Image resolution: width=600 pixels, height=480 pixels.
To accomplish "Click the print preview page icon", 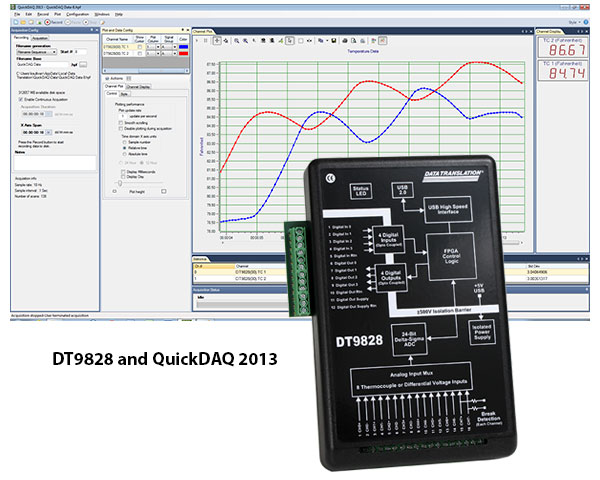I will (x=354, y=41).
